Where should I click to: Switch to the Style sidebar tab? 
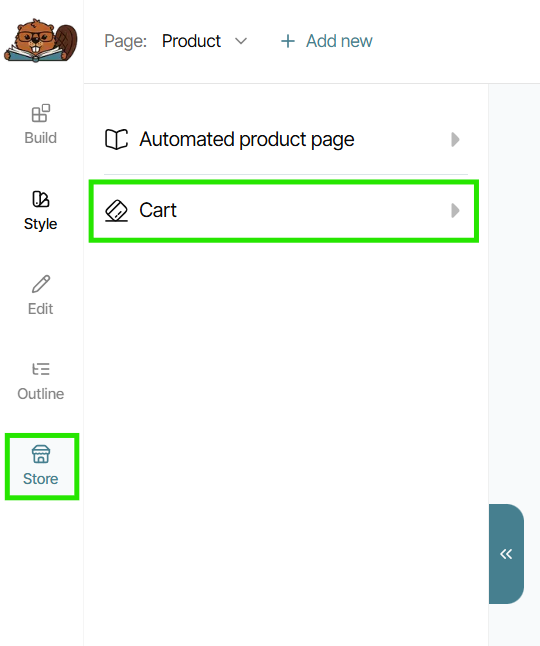tap(40, 211)
